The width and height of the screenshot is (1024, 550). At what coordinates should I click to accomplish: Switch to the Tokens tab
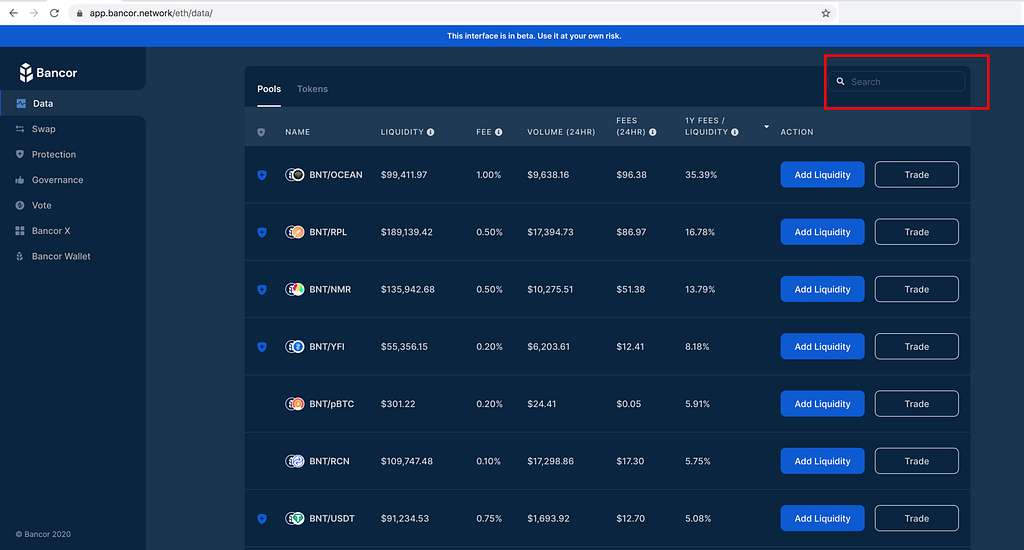[x=312, y=89]
